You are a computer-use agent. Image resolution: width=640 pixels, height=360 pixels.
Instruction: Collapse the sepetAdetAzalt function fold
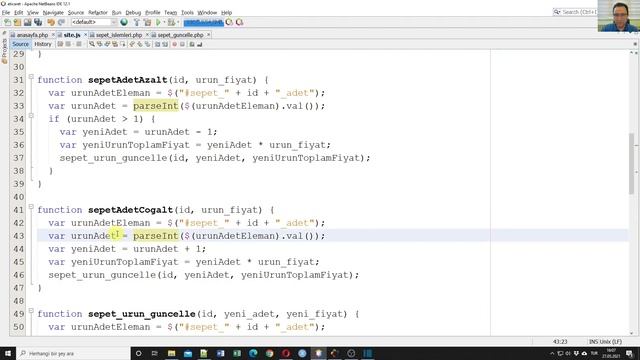click(31, 77)
